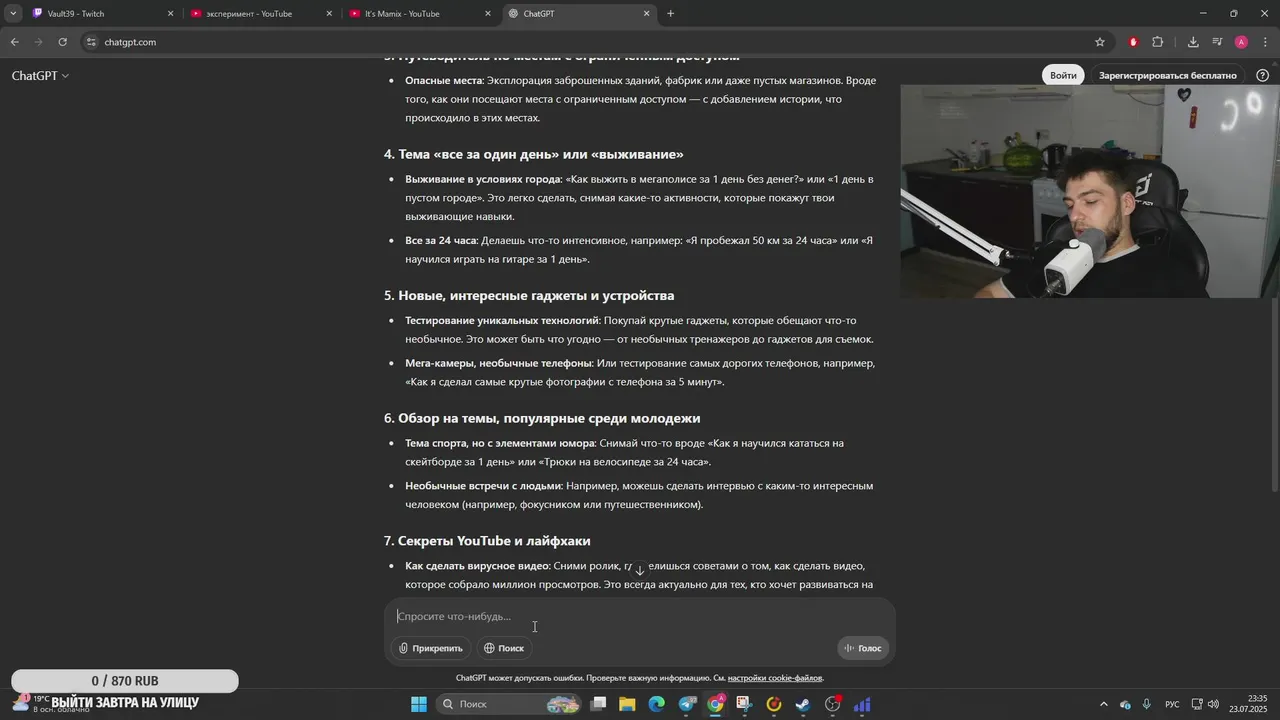Click bold text Тема спорта, но с элементами юмора
The width and height of the screenshot is (1280, 720).
pyautogui.click(x=500, y=443)
